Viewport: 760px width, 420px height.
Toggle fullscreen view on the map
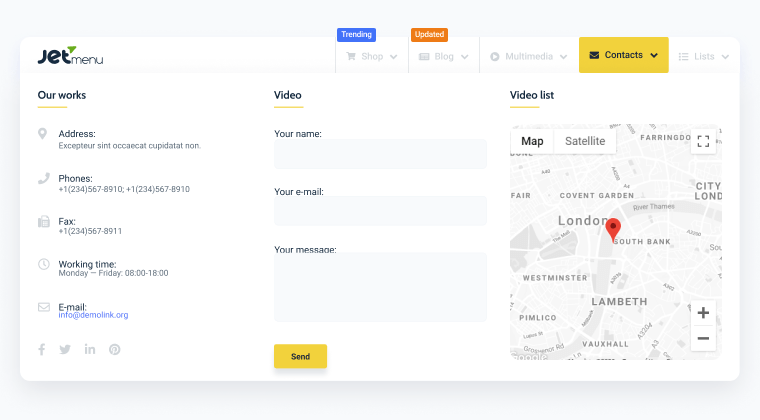pos(703,141)
